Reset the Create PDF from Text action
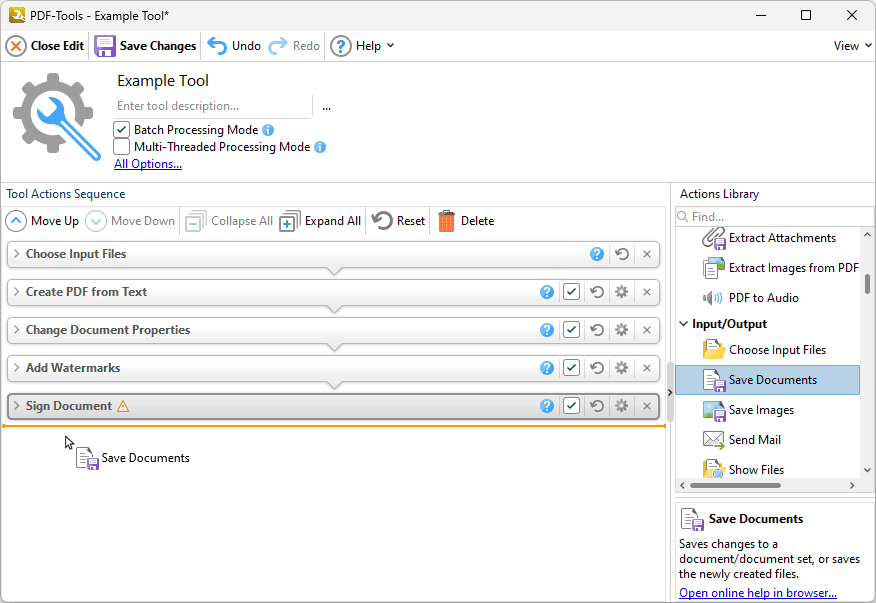 [597, 292]
